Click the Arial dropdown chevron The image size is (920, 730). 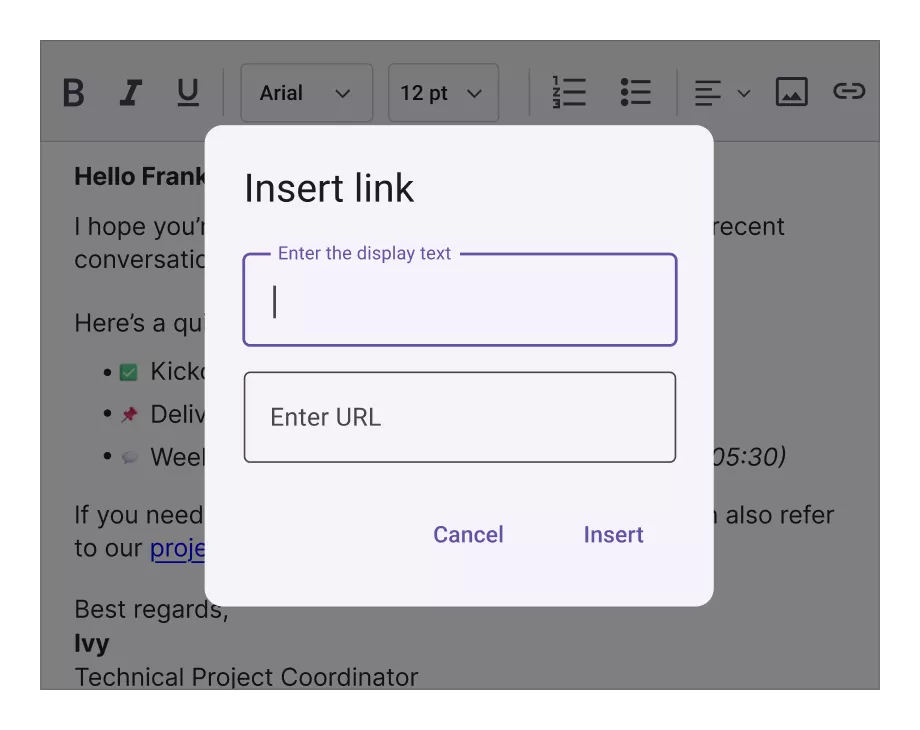(x=341, y=92)
